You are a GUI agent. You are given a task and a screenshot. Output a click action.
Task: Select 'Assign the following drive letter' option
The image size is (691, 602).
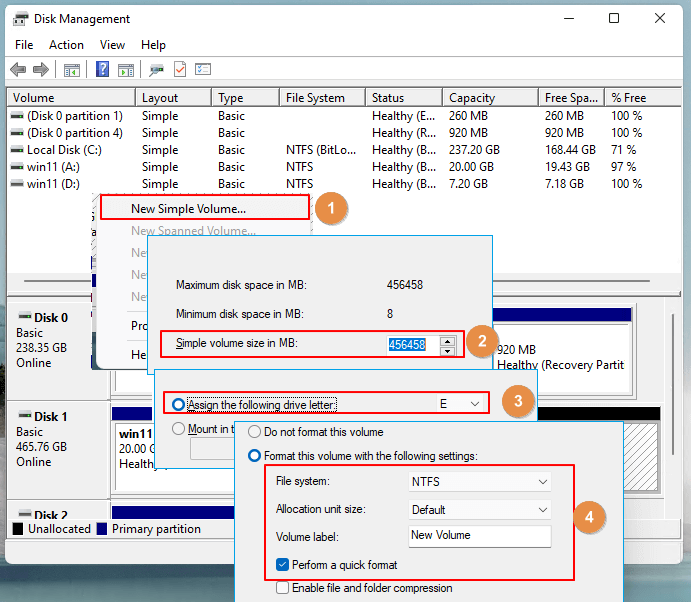[x=179, y=404]
